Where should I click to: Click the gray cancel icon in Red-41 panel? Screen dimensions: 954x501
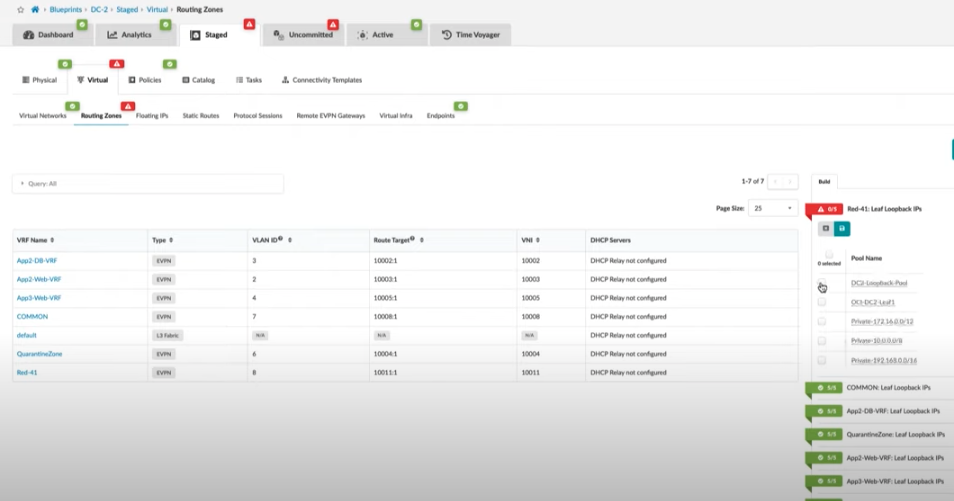(826, 229)
